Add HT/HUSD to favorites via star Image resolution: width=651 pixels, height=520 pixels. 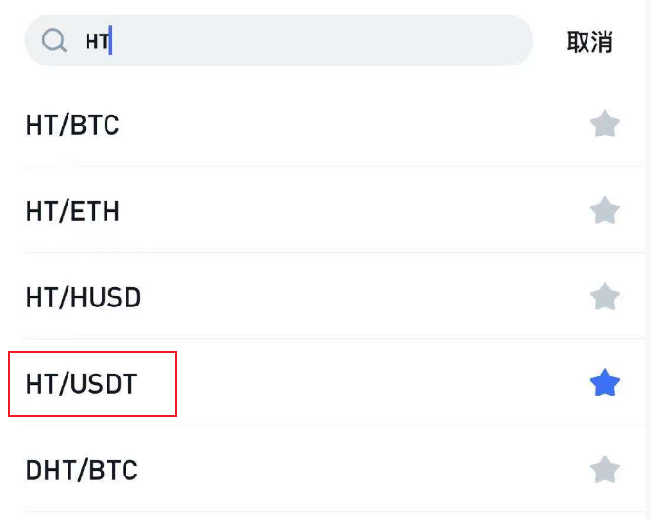coord(604,297)
